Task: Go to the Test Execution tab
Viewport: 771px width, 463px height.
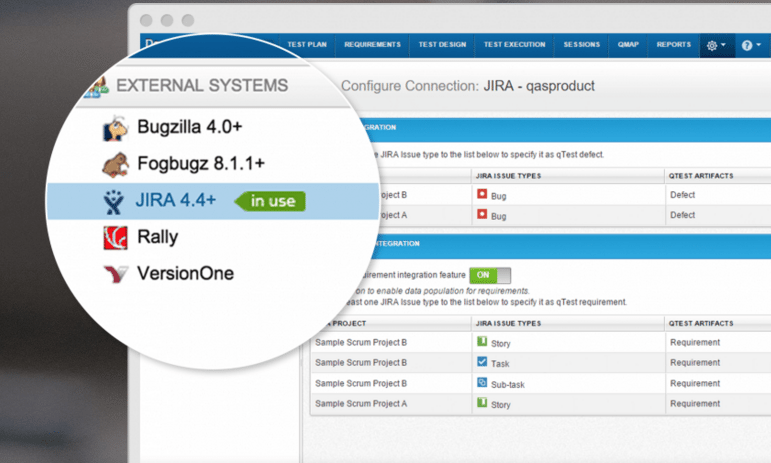Action: click(x=514, y=45)
